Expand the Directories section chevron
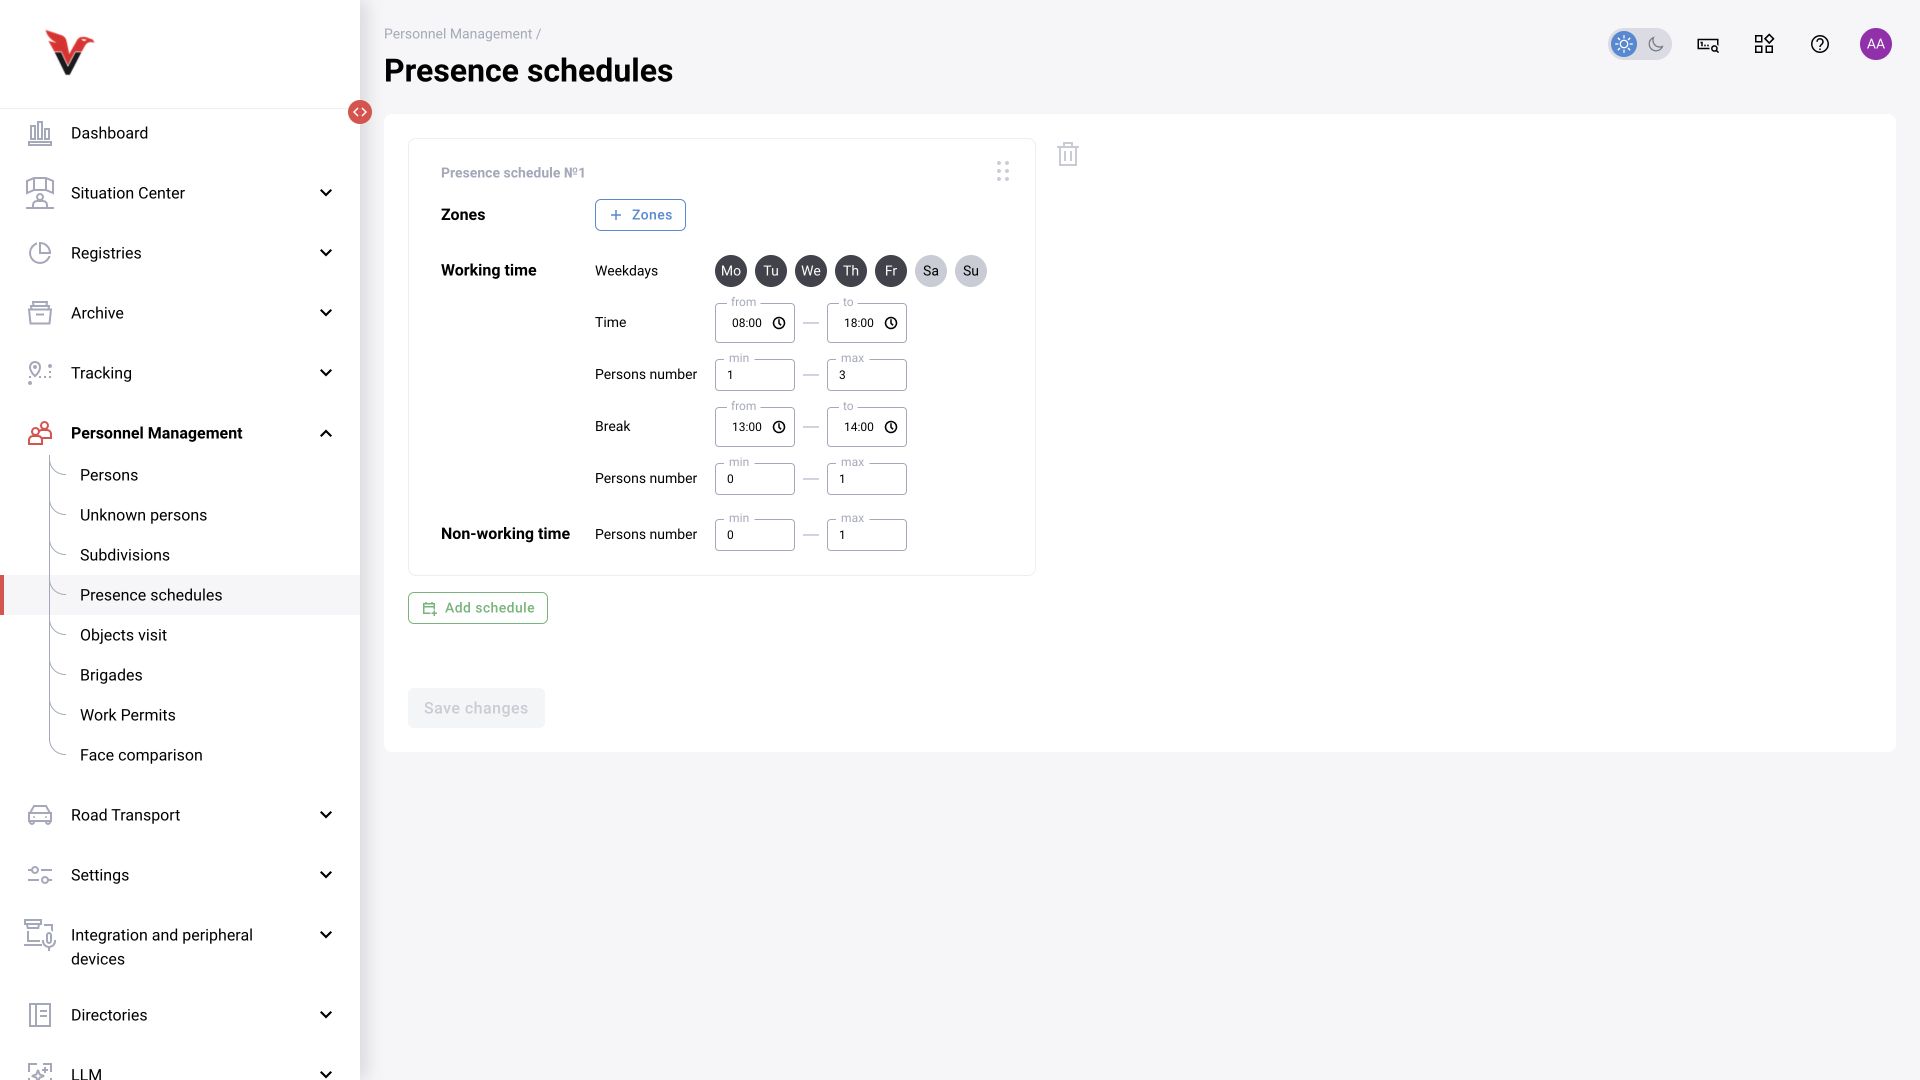Image resolution: width=1920 pixels, height=1080 pixels. [326, 1015]
